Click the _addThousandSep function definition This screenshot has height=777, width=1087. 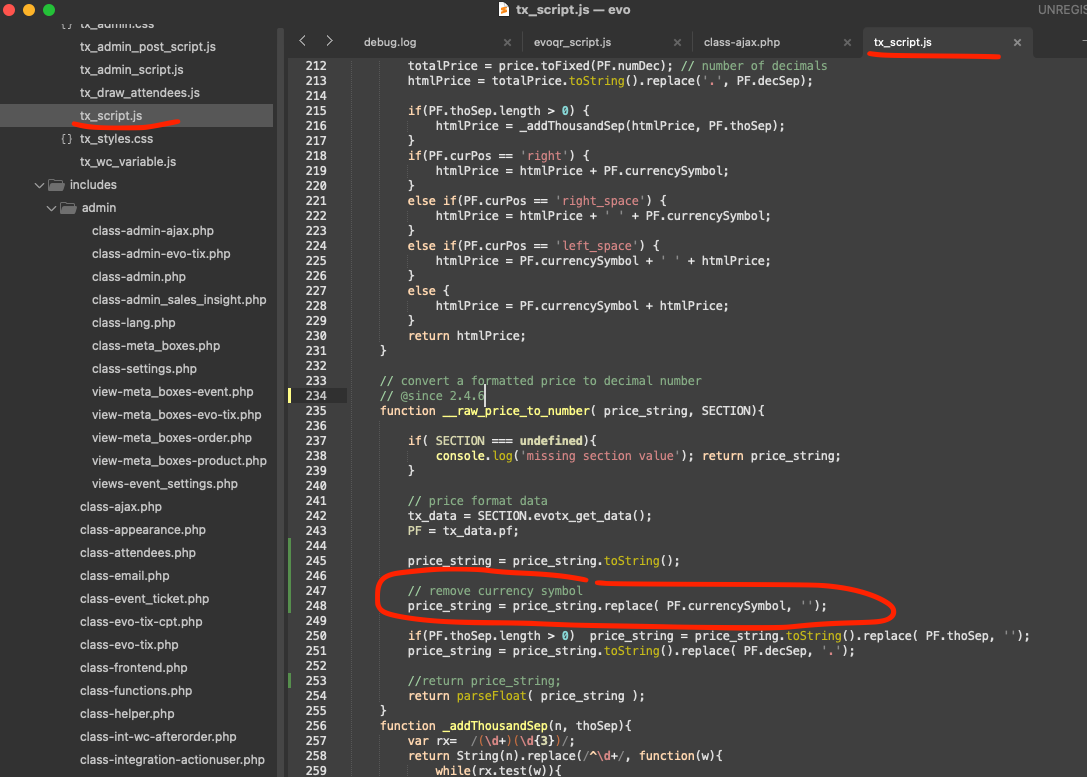pyautogui.click(x=505, y=726)
